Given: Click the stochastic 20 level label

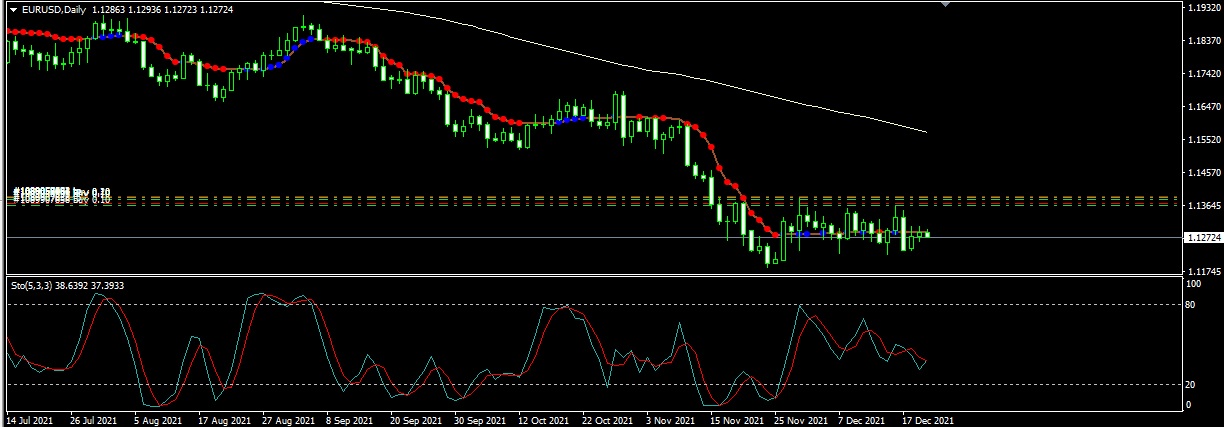Looking at the screenshot, I should point(1192,385).
